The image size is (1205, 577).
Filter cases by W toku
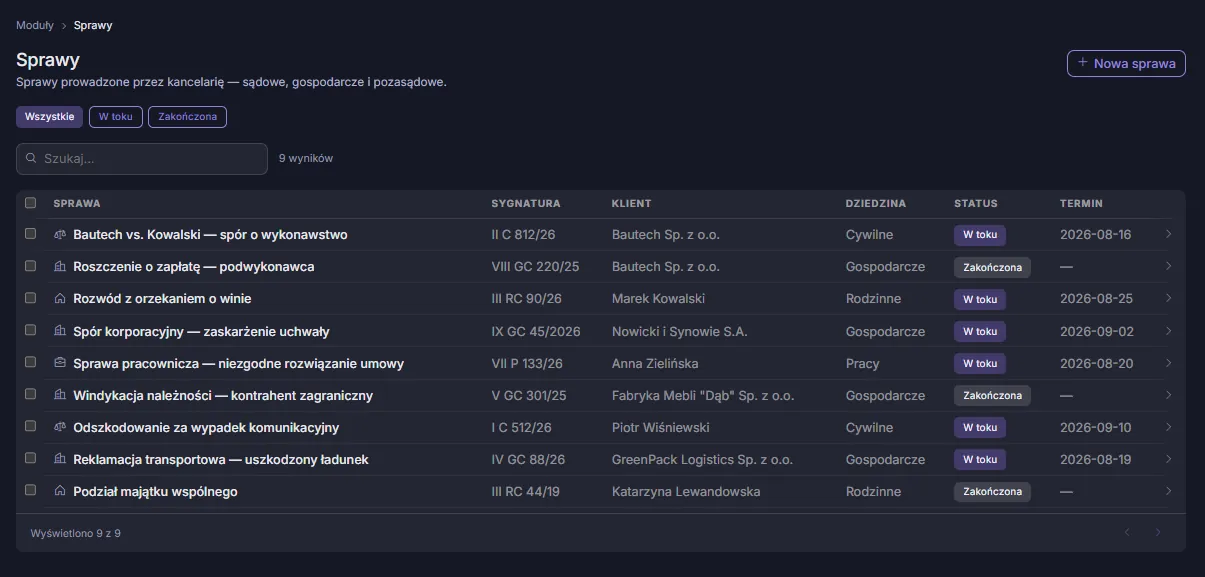tap(116, 117)
